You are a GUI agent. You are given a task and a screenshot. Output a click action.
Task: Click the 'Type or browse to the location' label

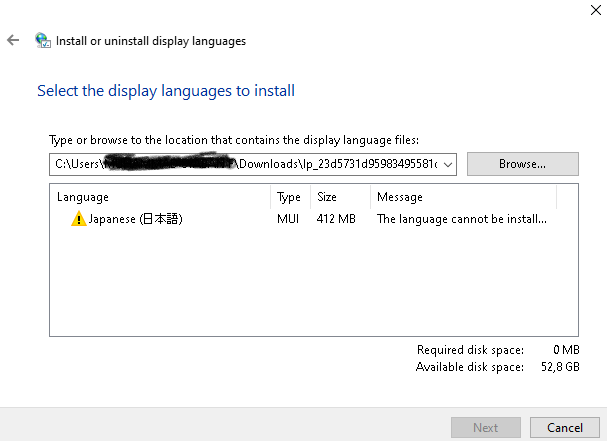click(234, 140)
